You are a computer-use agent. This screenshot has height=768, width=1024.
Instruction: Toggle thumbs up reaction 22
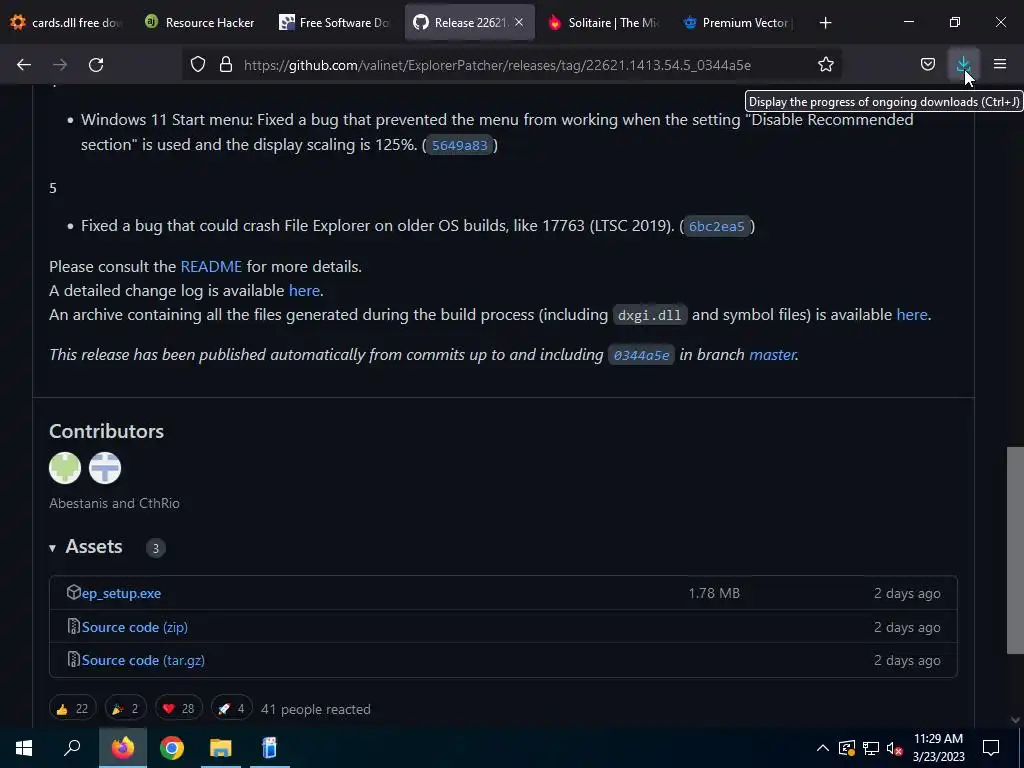72,709
